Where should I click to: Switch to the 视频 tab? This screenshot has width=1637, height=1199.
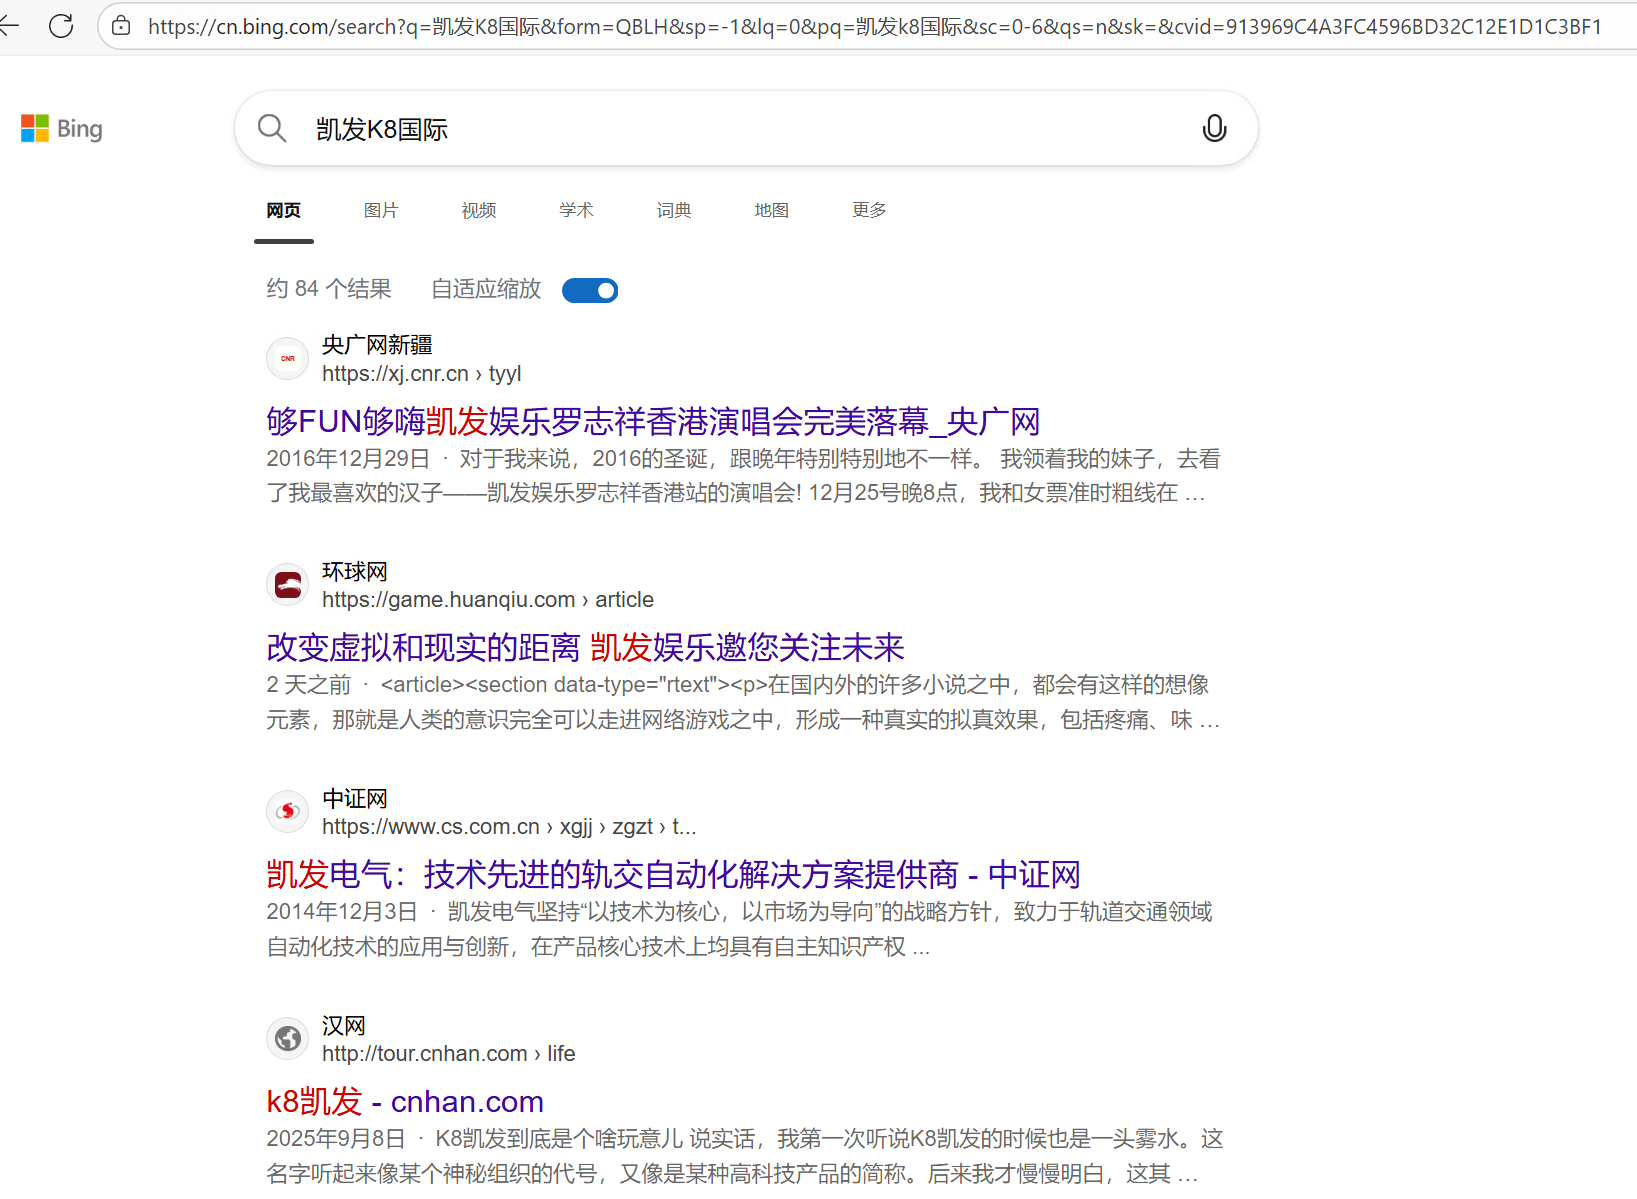479,210
